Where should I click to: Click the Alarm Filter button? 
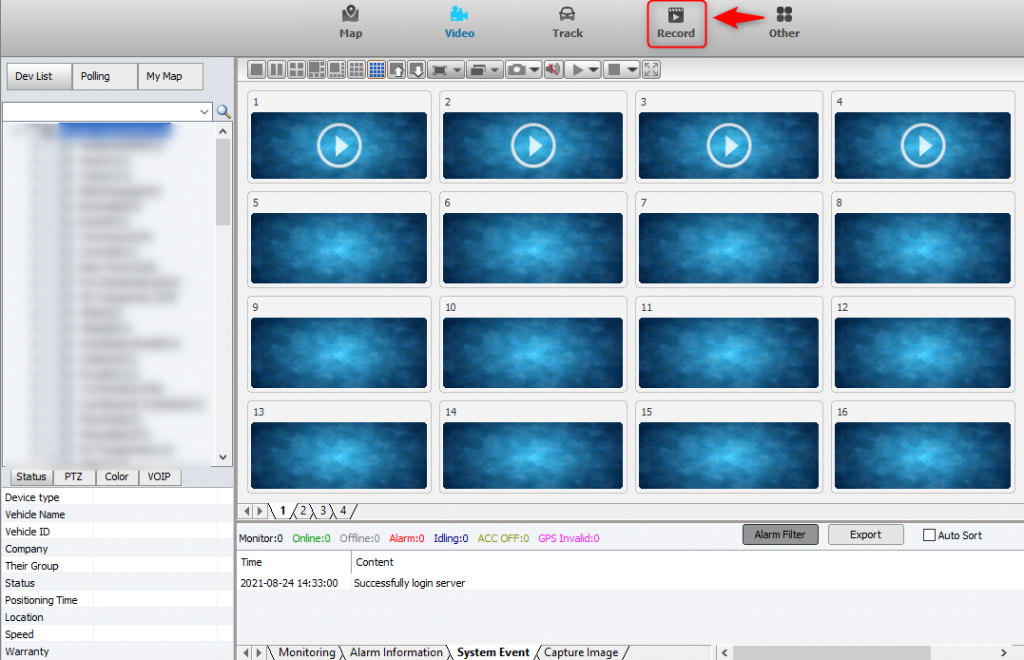pyautogui.click(x=780, y=535)
